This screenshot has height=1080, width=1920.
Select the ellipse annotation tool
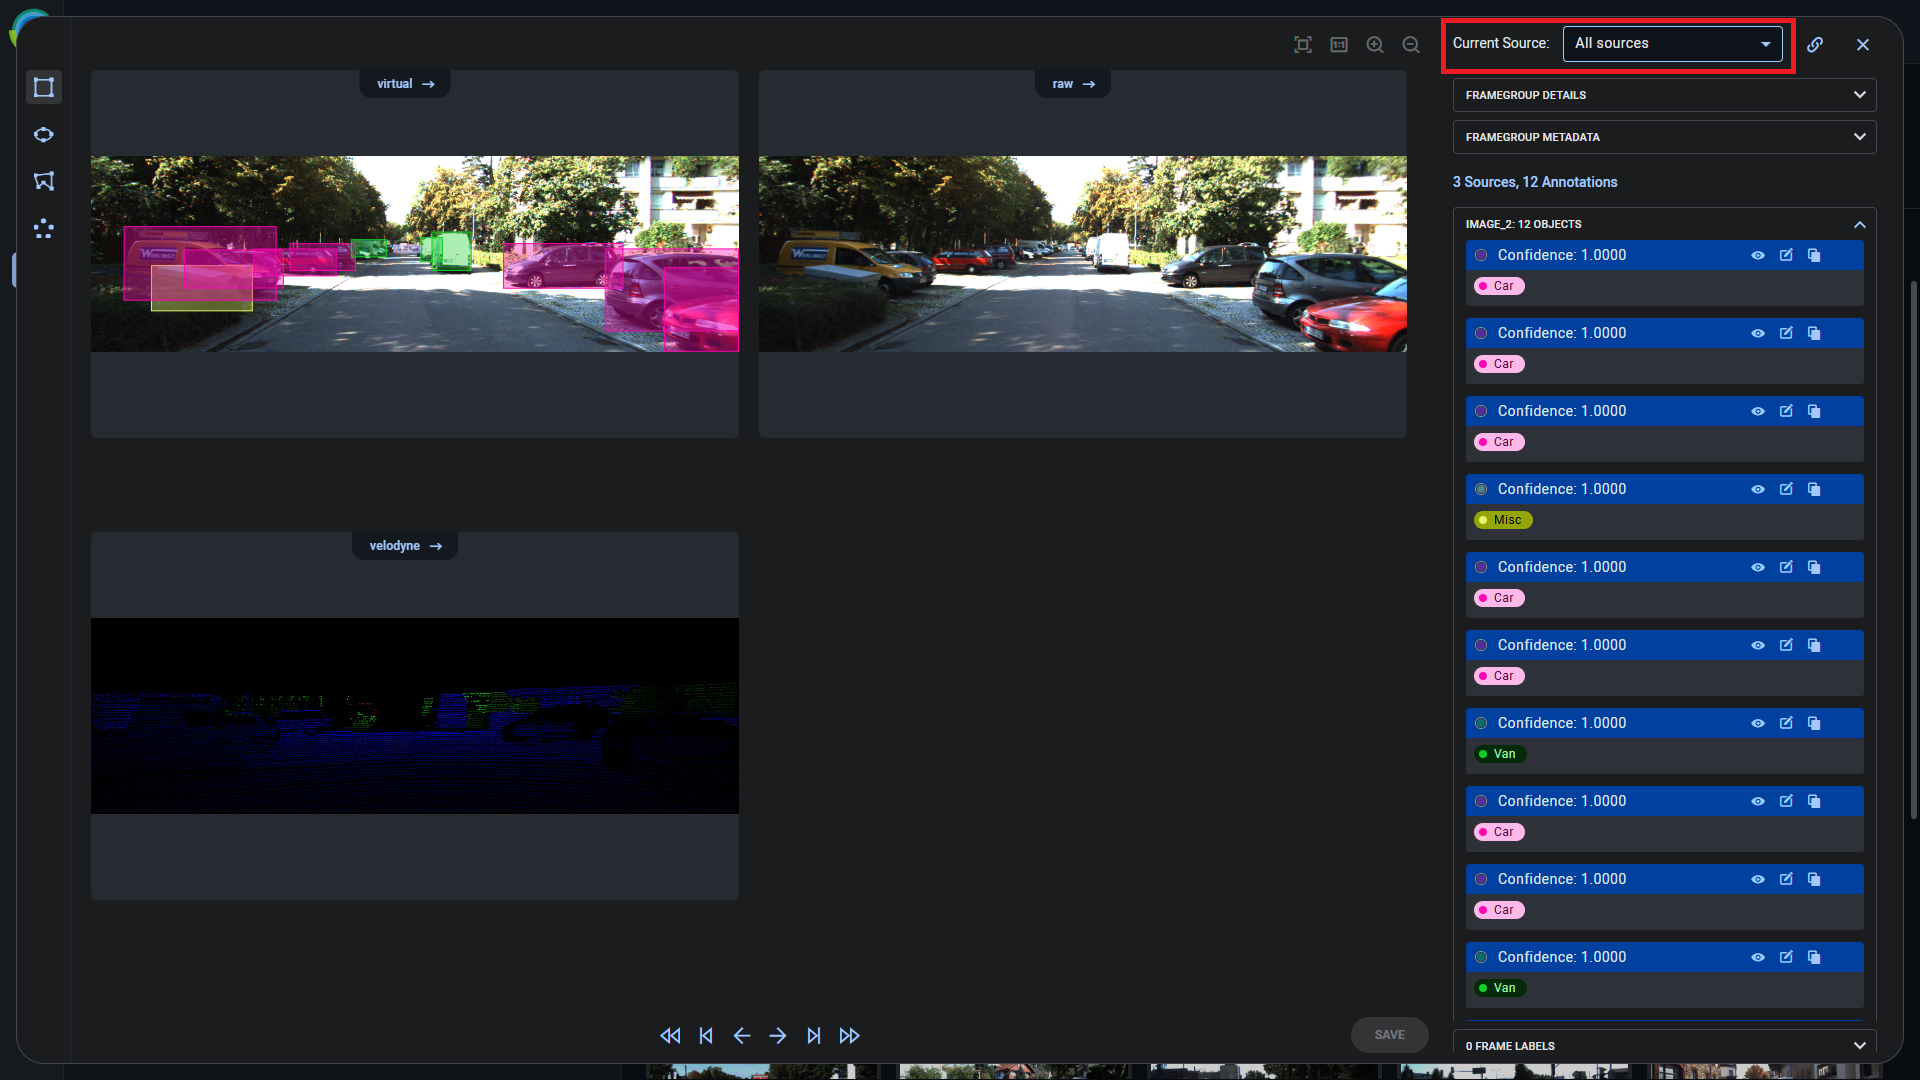click(43, 135)
